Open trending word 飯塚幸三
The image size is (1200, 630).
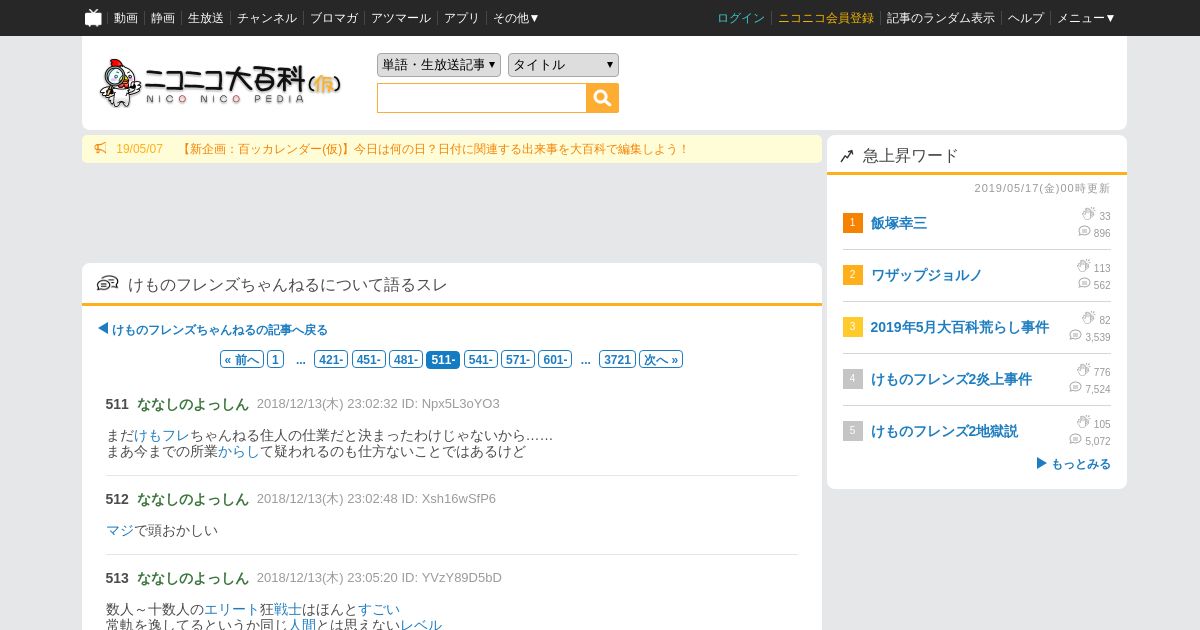tap(899, 223)
